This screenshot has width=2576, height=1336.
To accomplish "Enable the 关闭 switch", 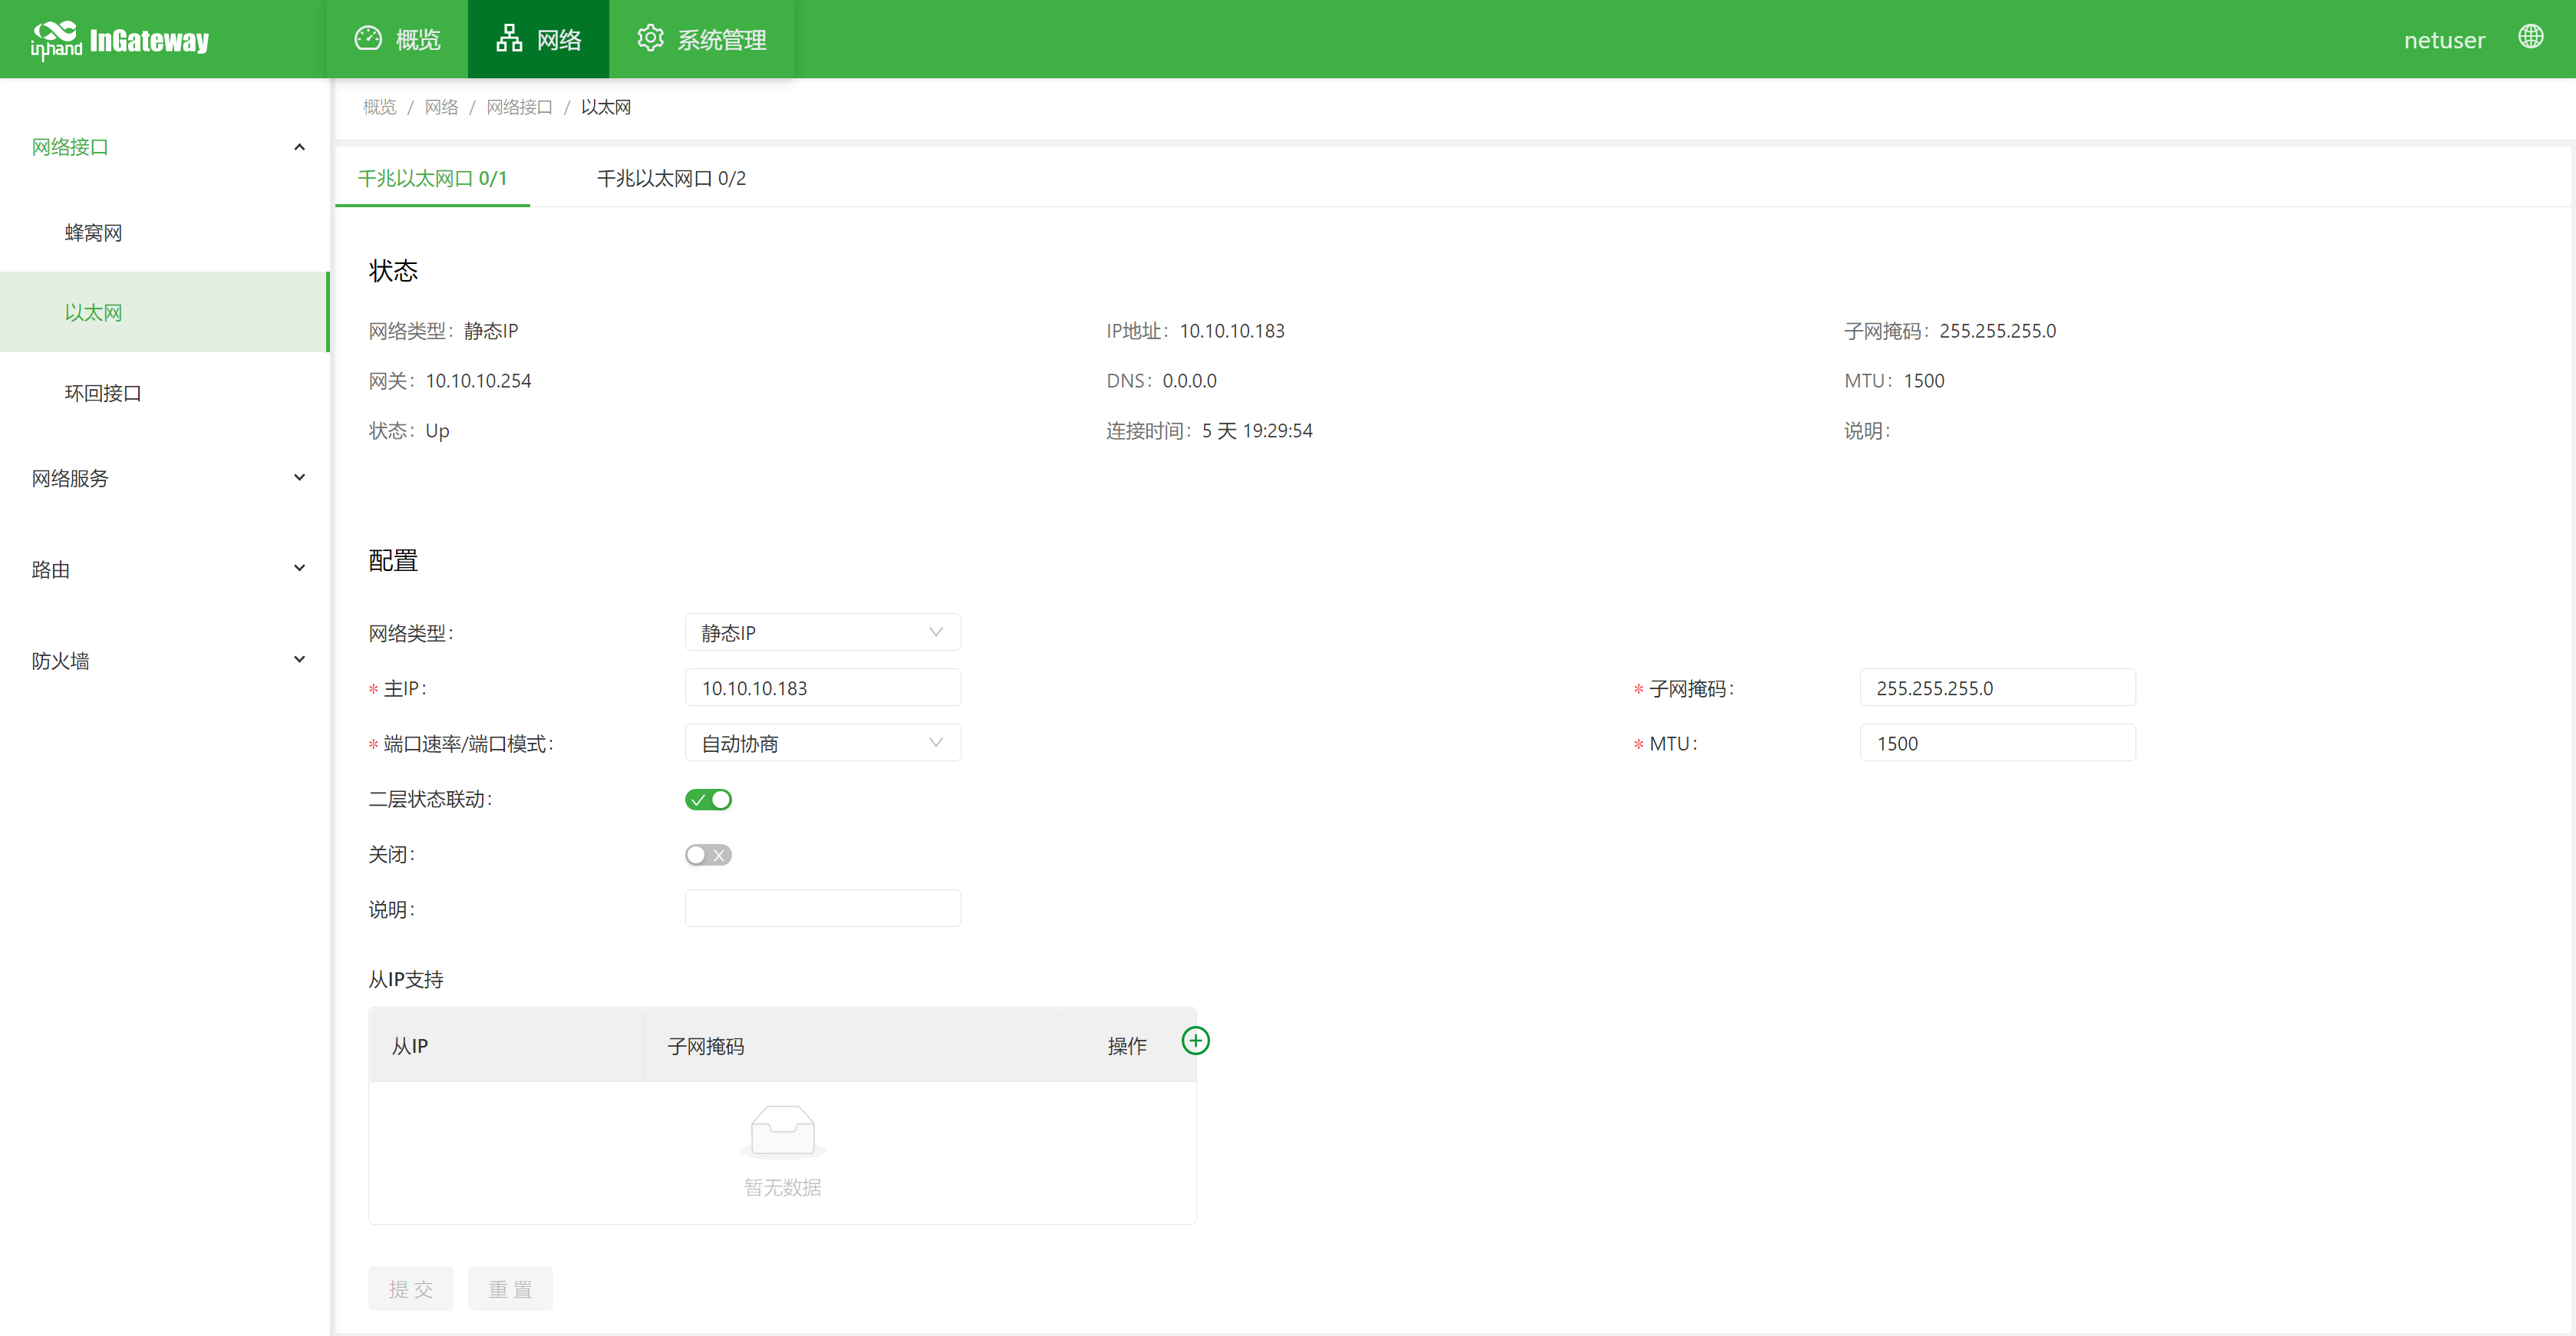I will (x=709, y=854).
